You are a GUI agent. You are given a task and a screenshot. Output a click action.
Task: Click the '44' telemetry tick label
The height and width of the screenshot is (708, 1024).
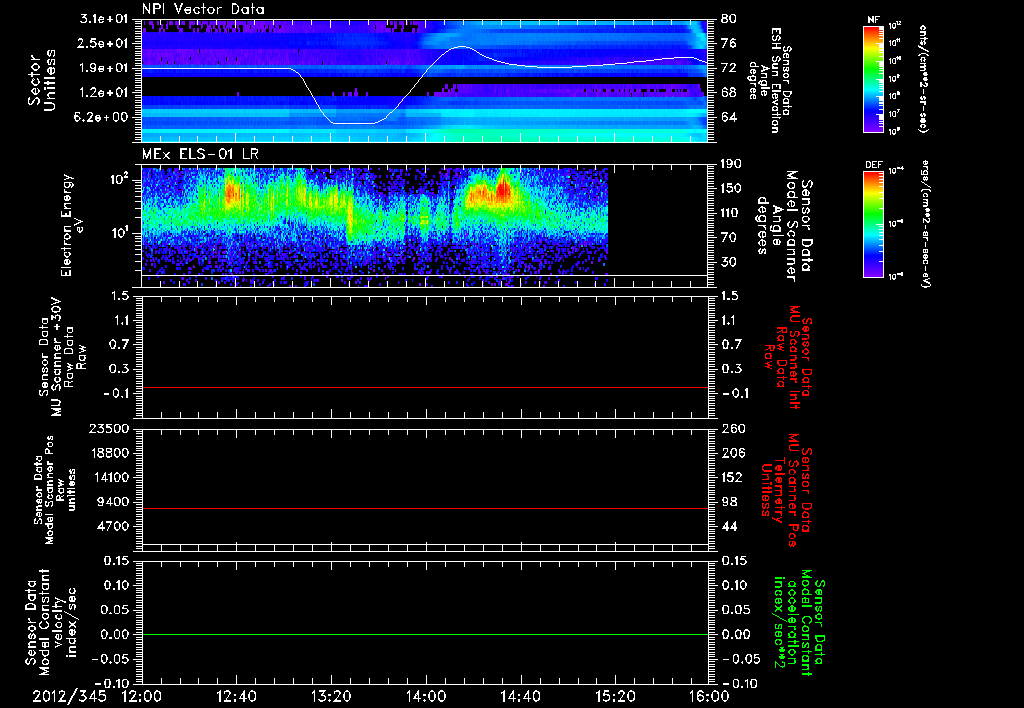pyautogui.click(x=729, y=526)
